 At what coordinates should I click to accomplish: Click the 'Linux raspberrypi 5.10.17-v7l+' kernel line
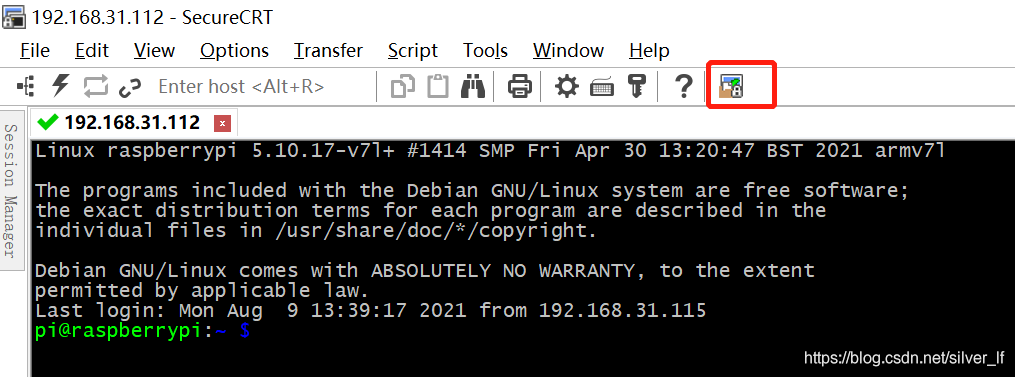[x=490, y=151]
